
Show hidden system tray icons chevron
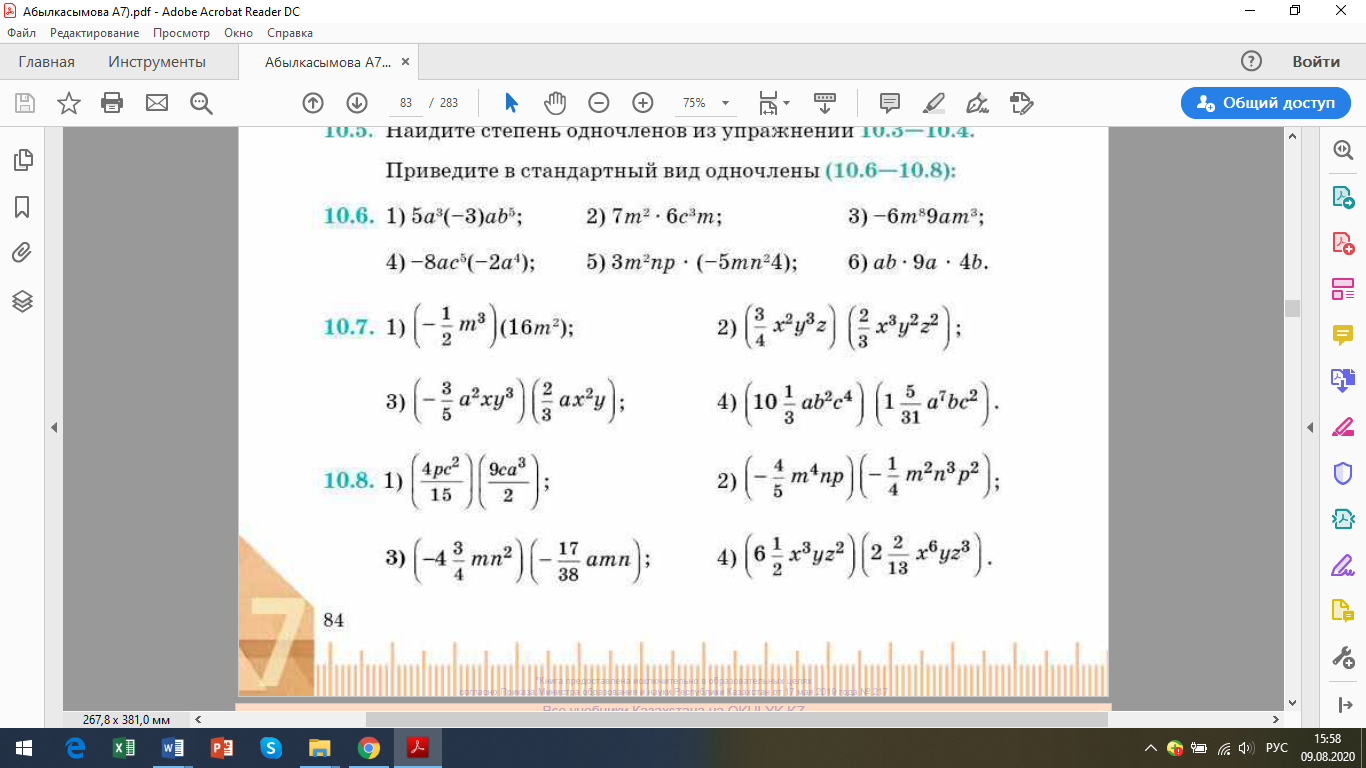click(x=1150, y=748)
